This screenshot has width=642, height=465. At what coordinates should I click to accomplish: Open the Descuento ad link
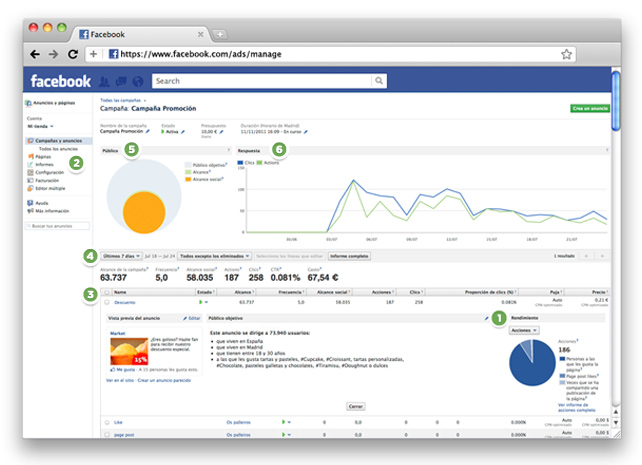click(125, 302)
